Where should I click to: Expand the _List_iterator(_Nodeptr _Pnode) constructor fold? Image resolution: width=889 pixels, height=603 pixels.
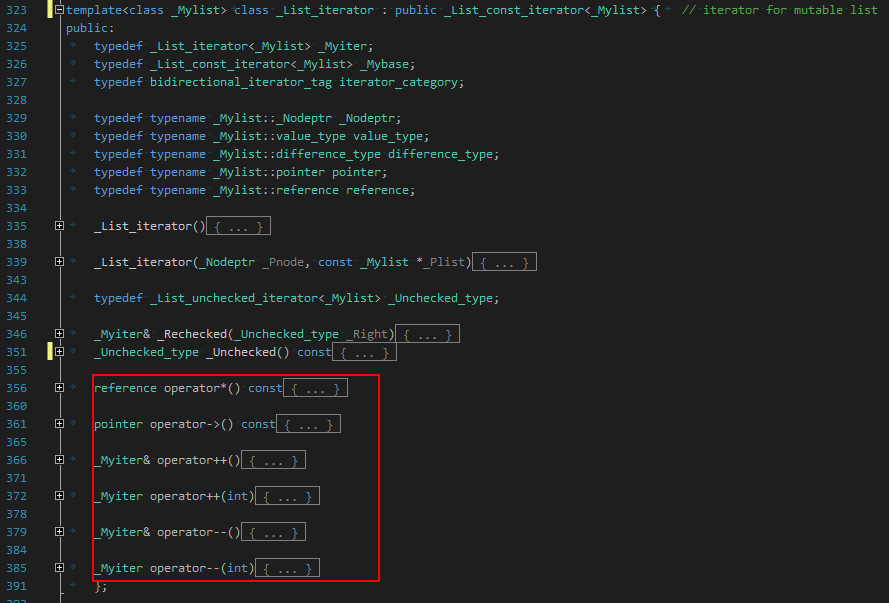tap(60, 262)
